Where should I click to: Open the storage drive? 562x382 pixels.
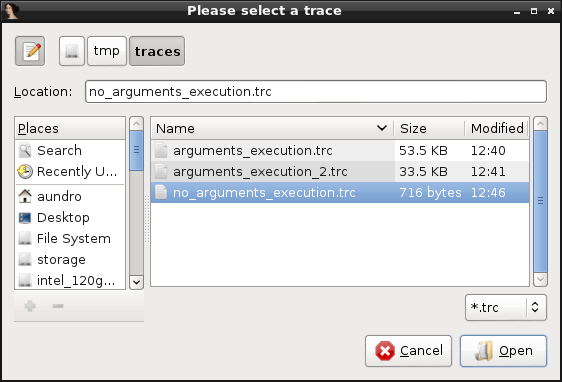pos(70,260)
